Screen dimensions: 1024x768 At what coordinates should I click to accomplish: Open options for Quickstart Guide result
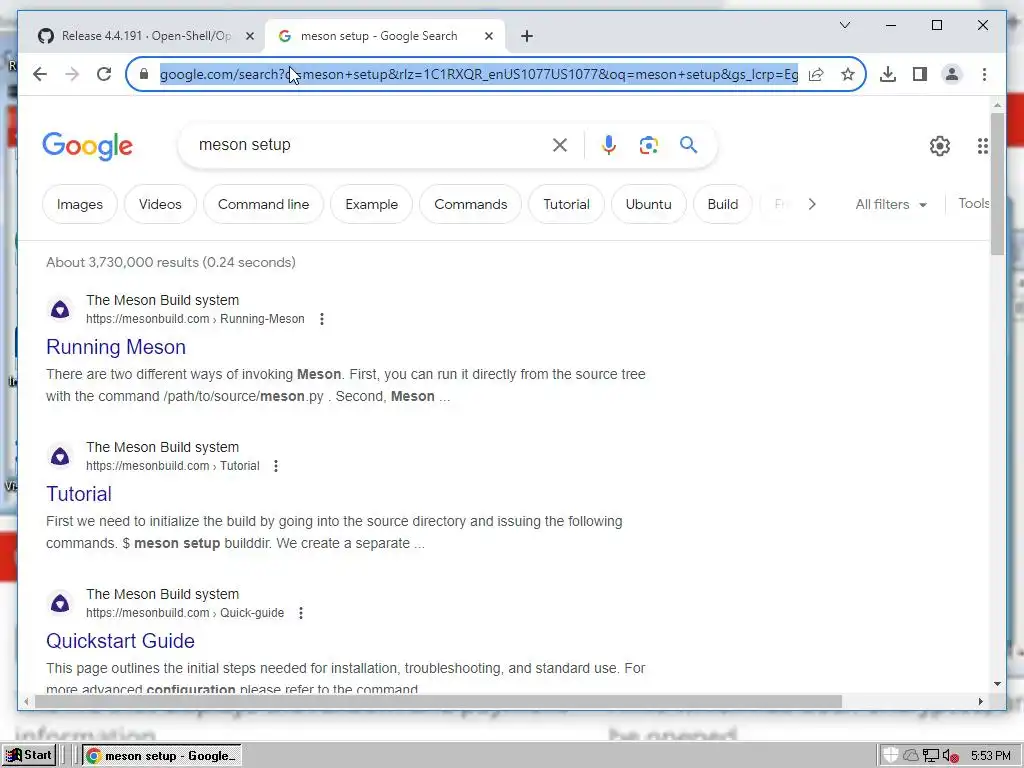[x=300, y=613]
